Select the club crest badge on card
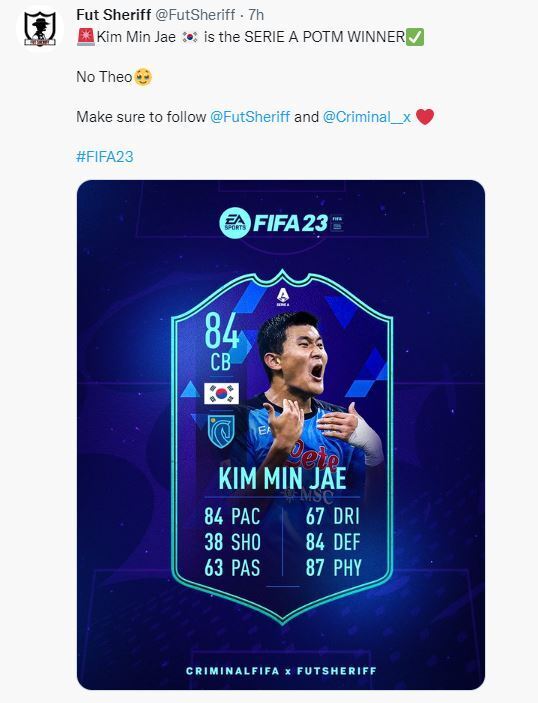The height and width of the screenshot is (703, 538). click(221, 431)
